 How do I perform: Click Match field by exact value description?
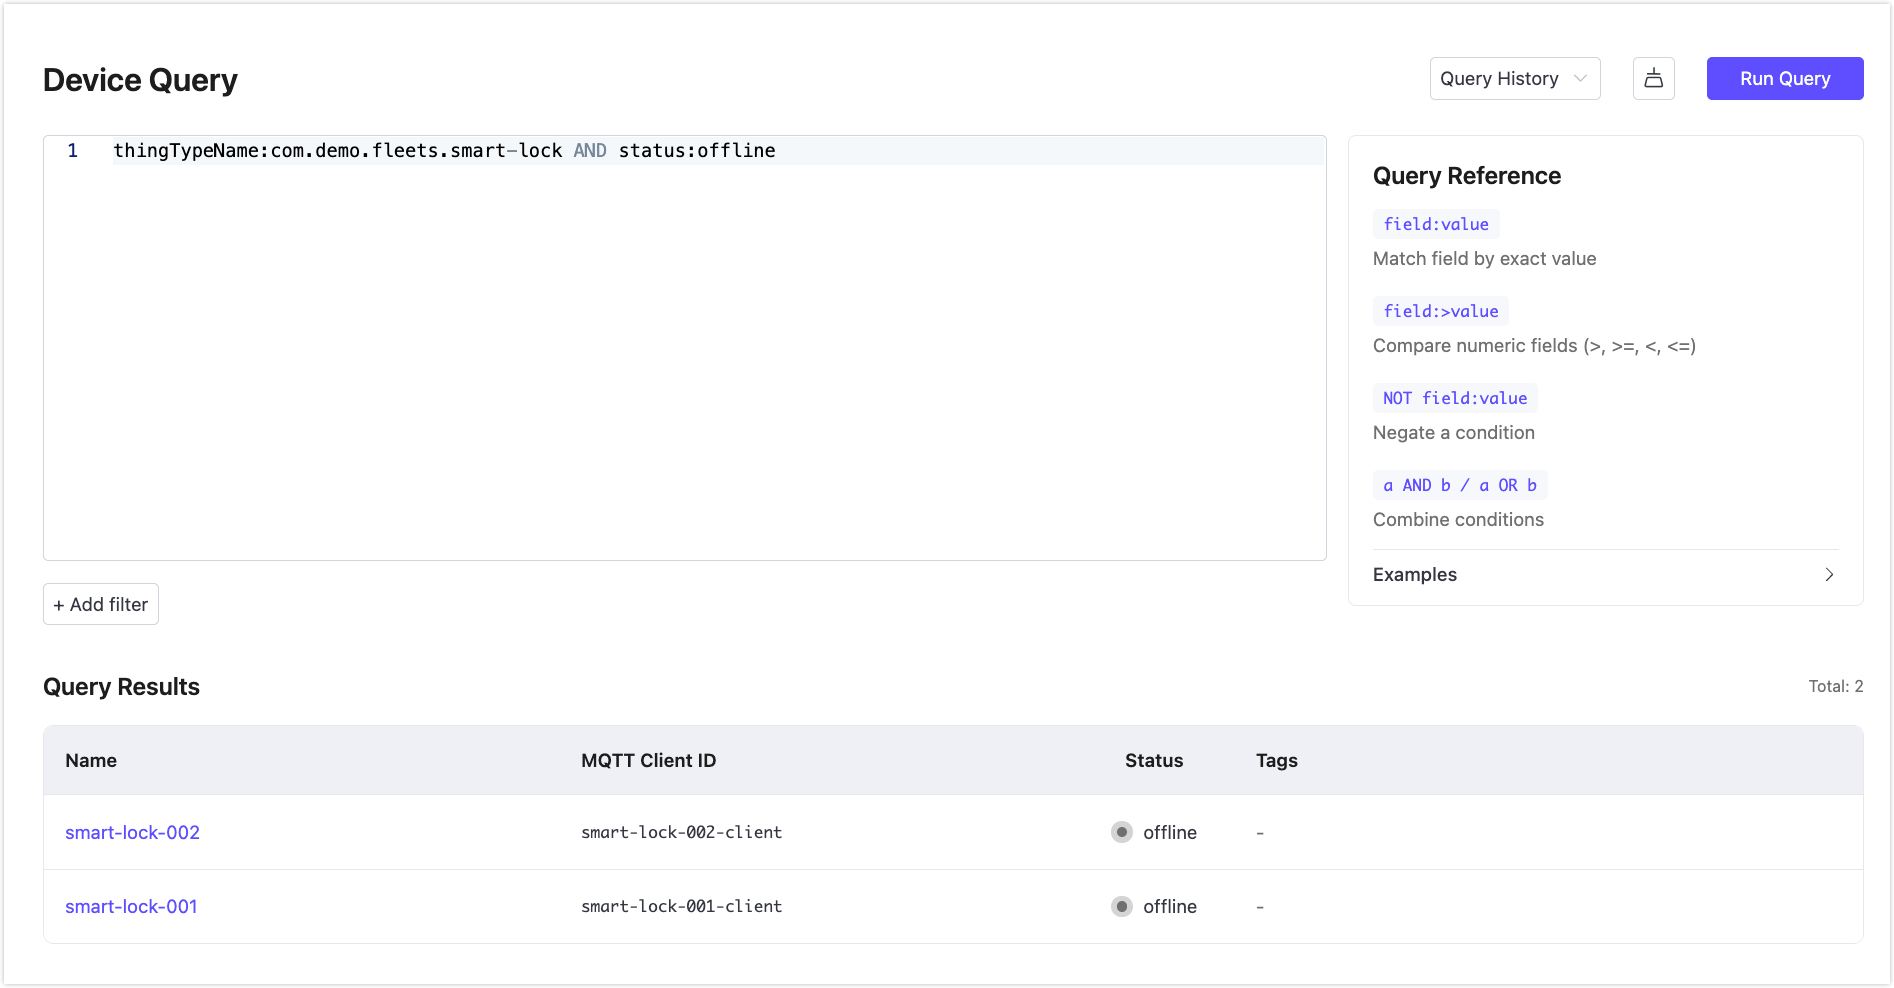[1484, 258]
